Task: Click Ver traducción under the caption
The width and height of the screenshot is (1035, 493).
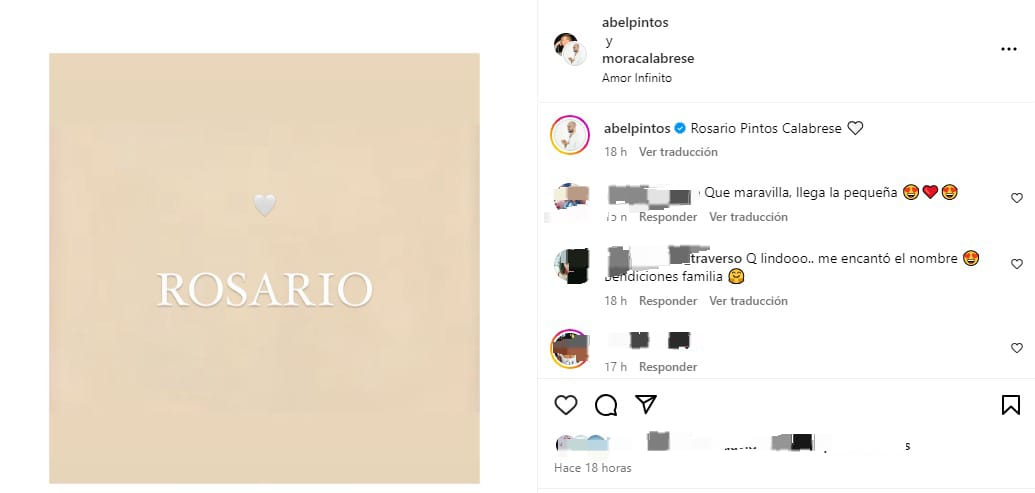Action: click(678, 152)
